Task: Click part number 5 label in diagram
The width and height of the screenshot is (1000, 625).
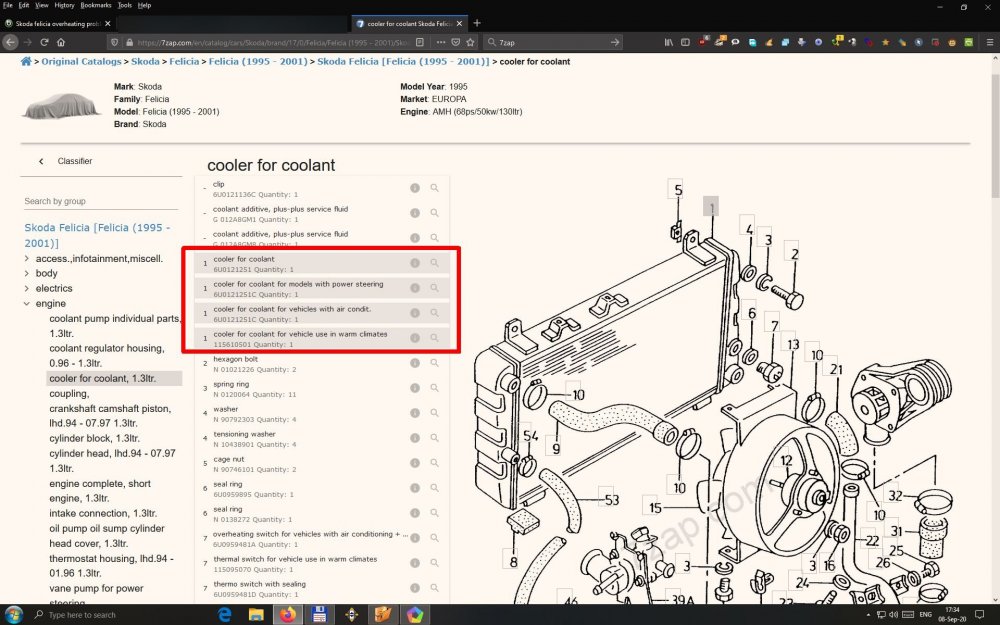Action: coord(678,189)
